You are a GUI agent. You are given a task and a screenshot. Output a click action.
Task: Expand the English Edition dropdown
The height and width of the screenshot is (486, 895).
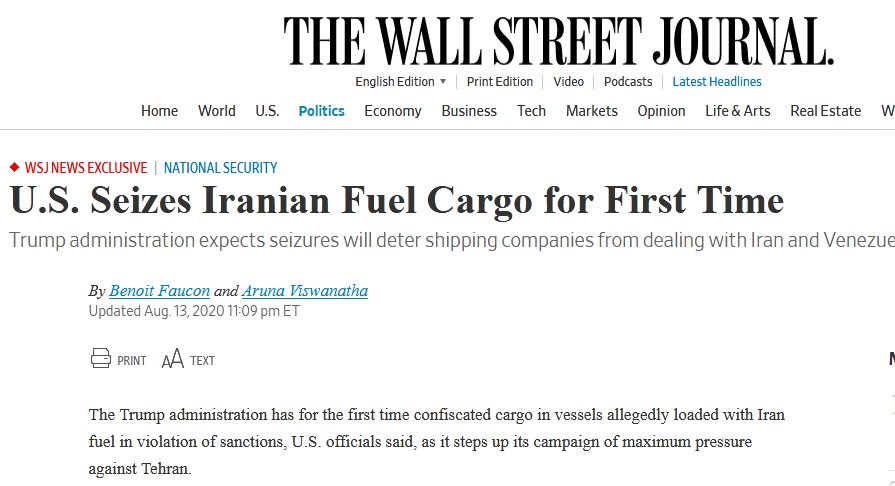click(x=401, y=82)
